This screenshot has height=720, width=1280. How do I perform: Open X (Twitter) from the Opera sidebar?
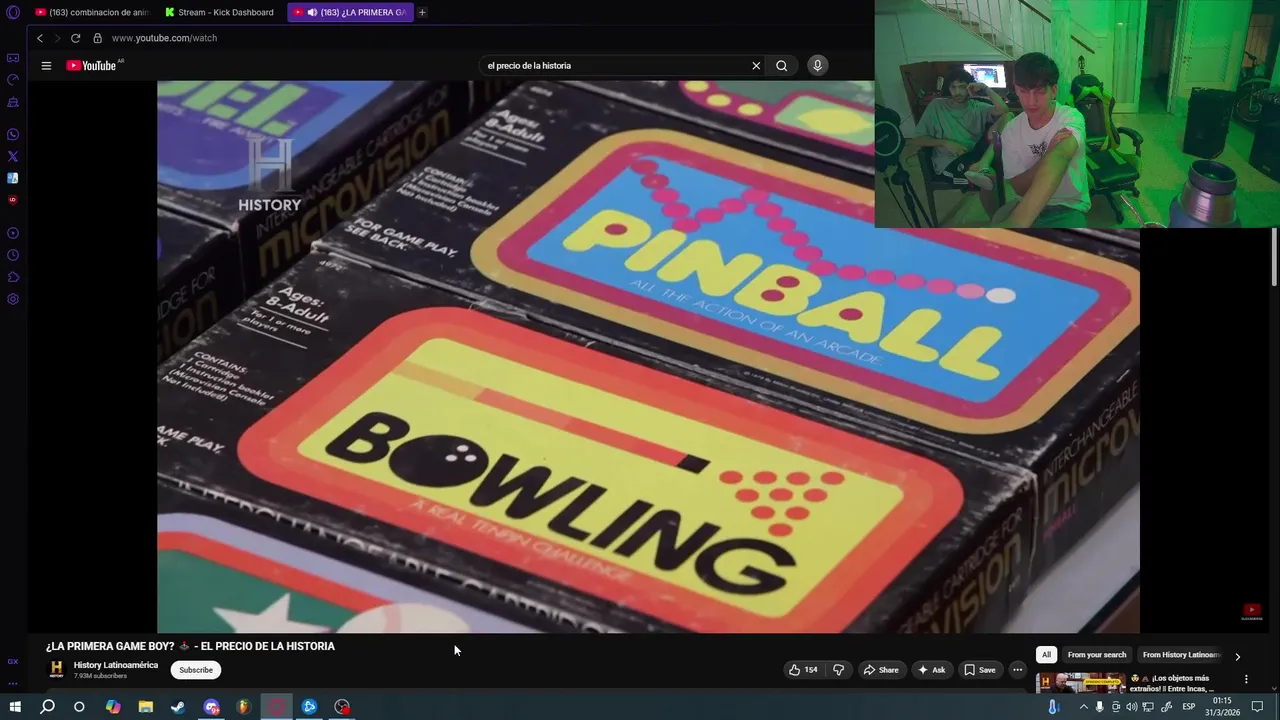pyautogui.click(x=13, y=156)
